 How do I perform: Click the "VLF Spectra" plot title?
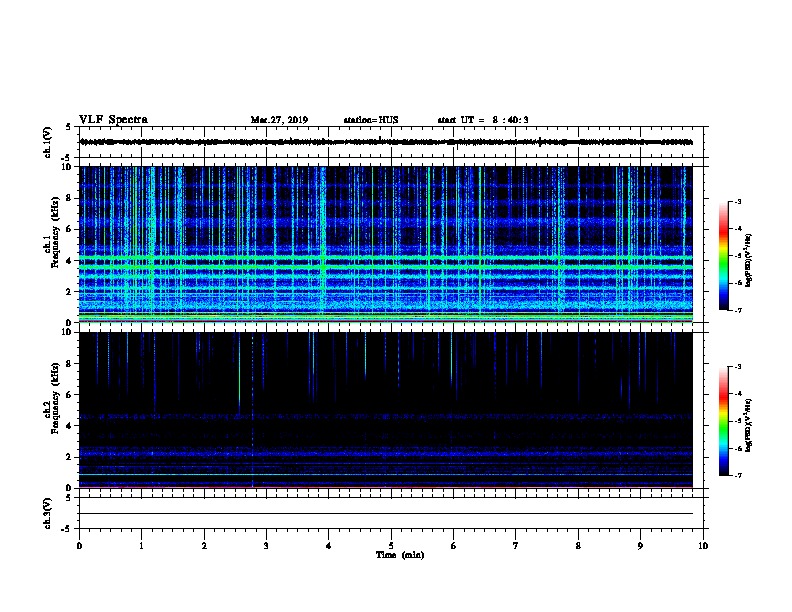(113, 120)
